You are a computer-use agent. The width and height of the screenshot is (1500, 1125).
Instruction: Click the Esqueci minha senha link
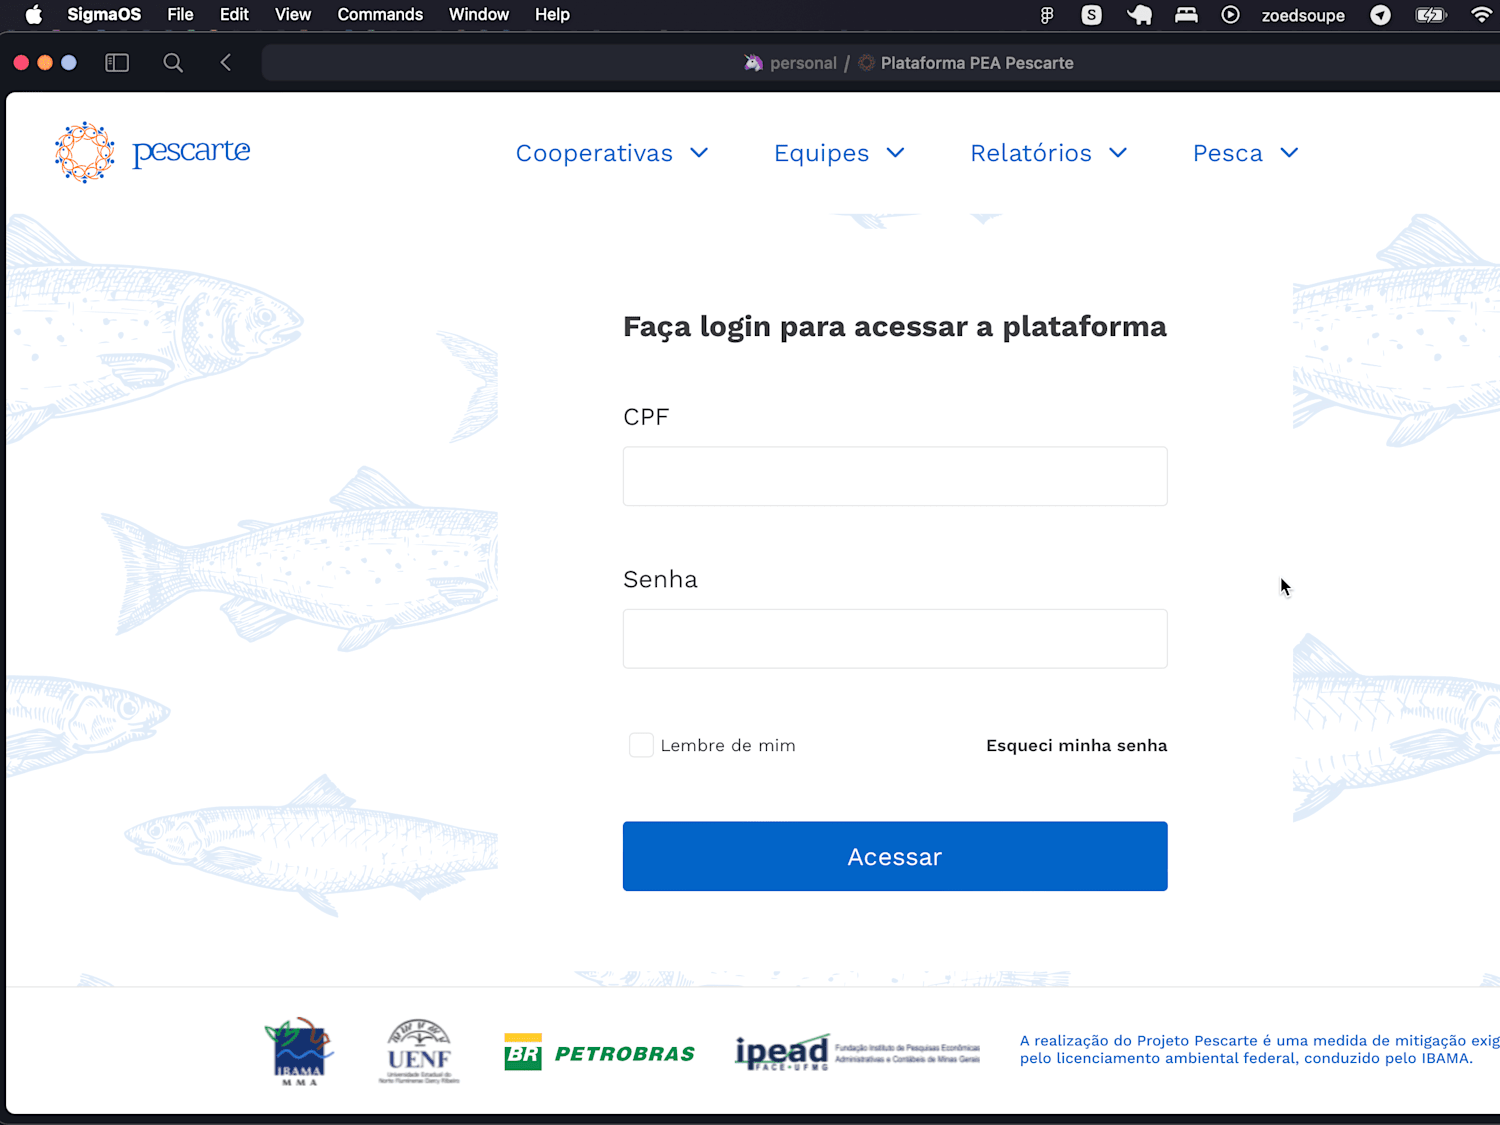tap(1077, 745)
